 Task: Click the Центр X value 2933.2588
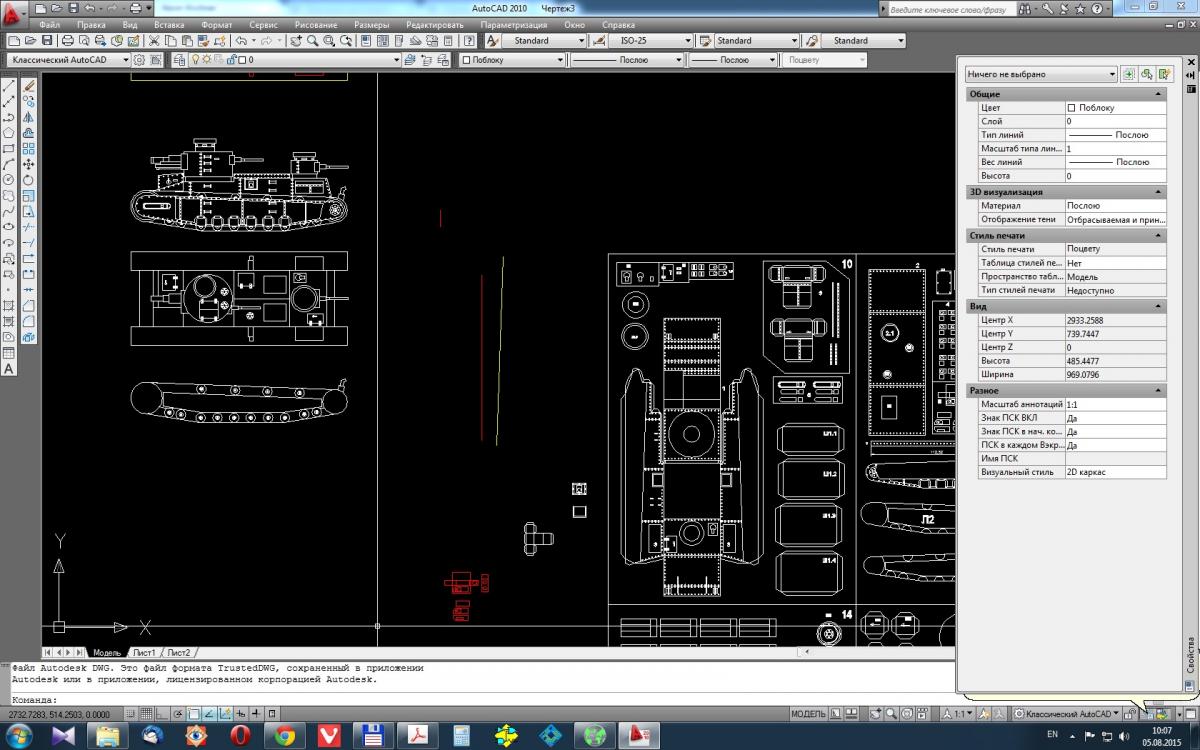(1115, 320)
